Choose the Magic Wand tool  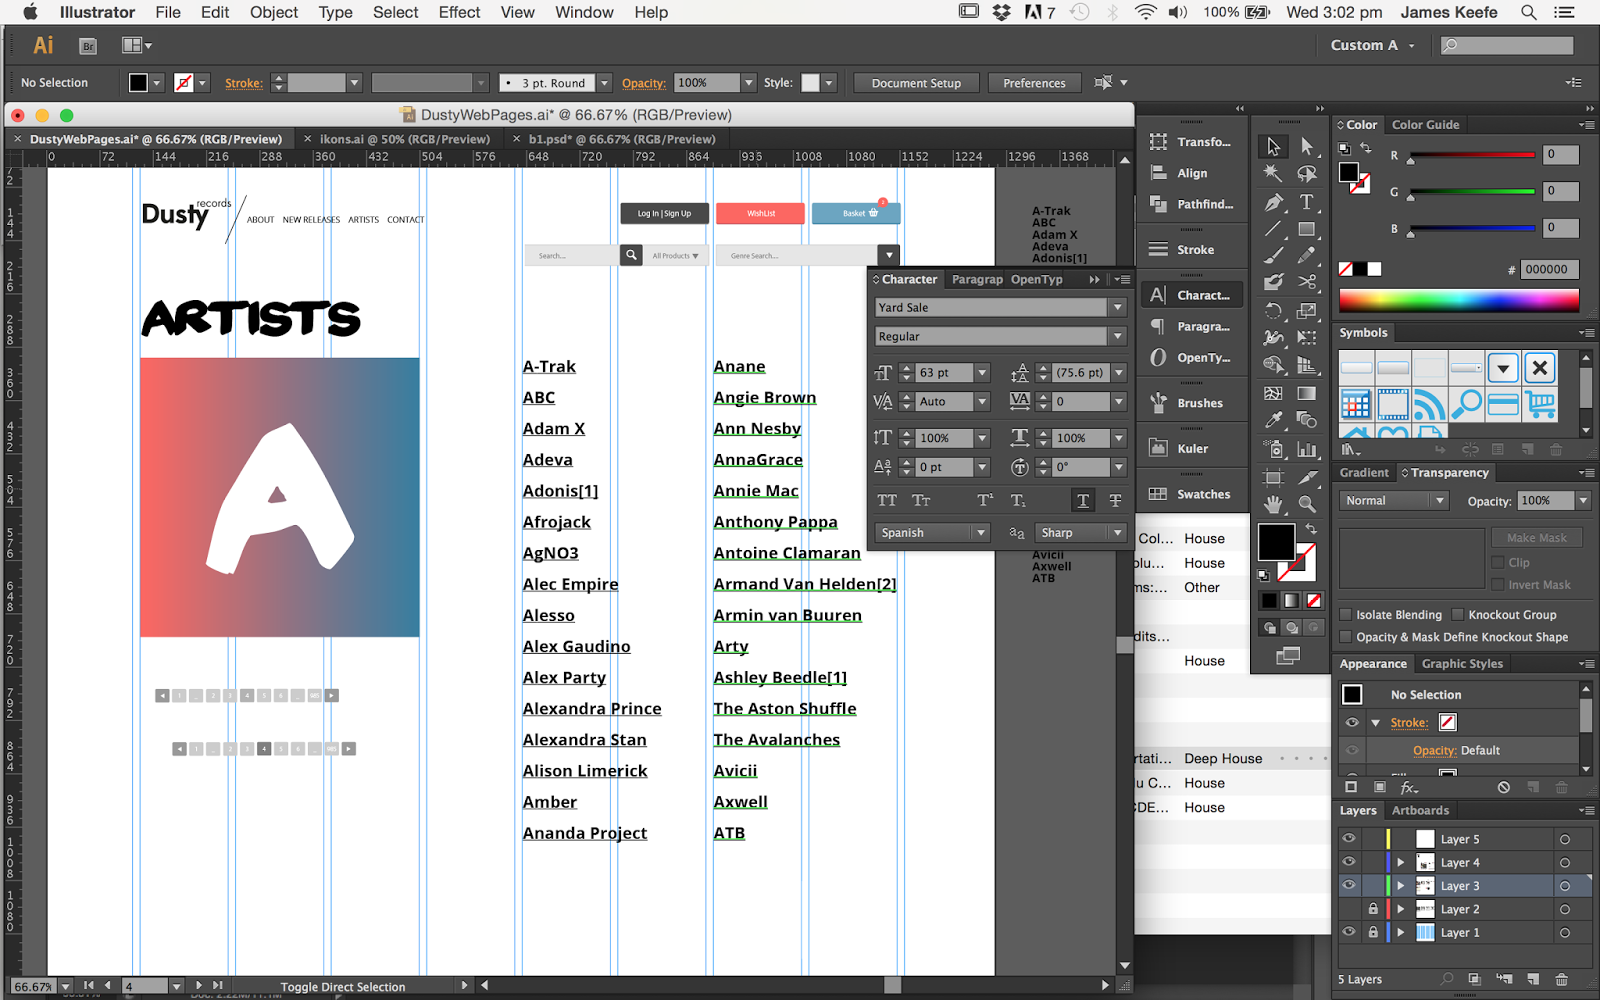1273,174
